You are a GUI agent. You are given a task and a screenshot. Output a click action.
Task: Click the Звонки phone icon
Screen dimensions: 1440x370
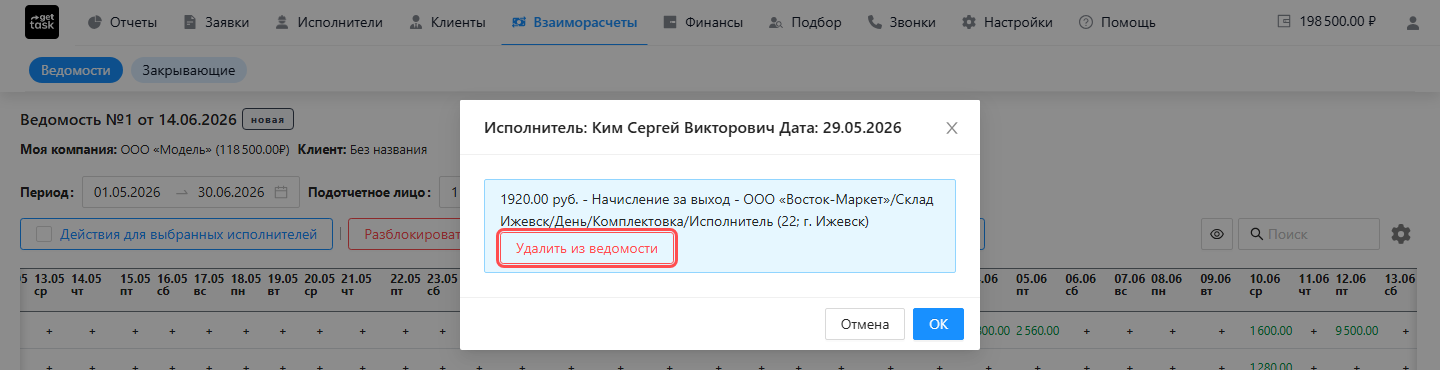[874, 22]
